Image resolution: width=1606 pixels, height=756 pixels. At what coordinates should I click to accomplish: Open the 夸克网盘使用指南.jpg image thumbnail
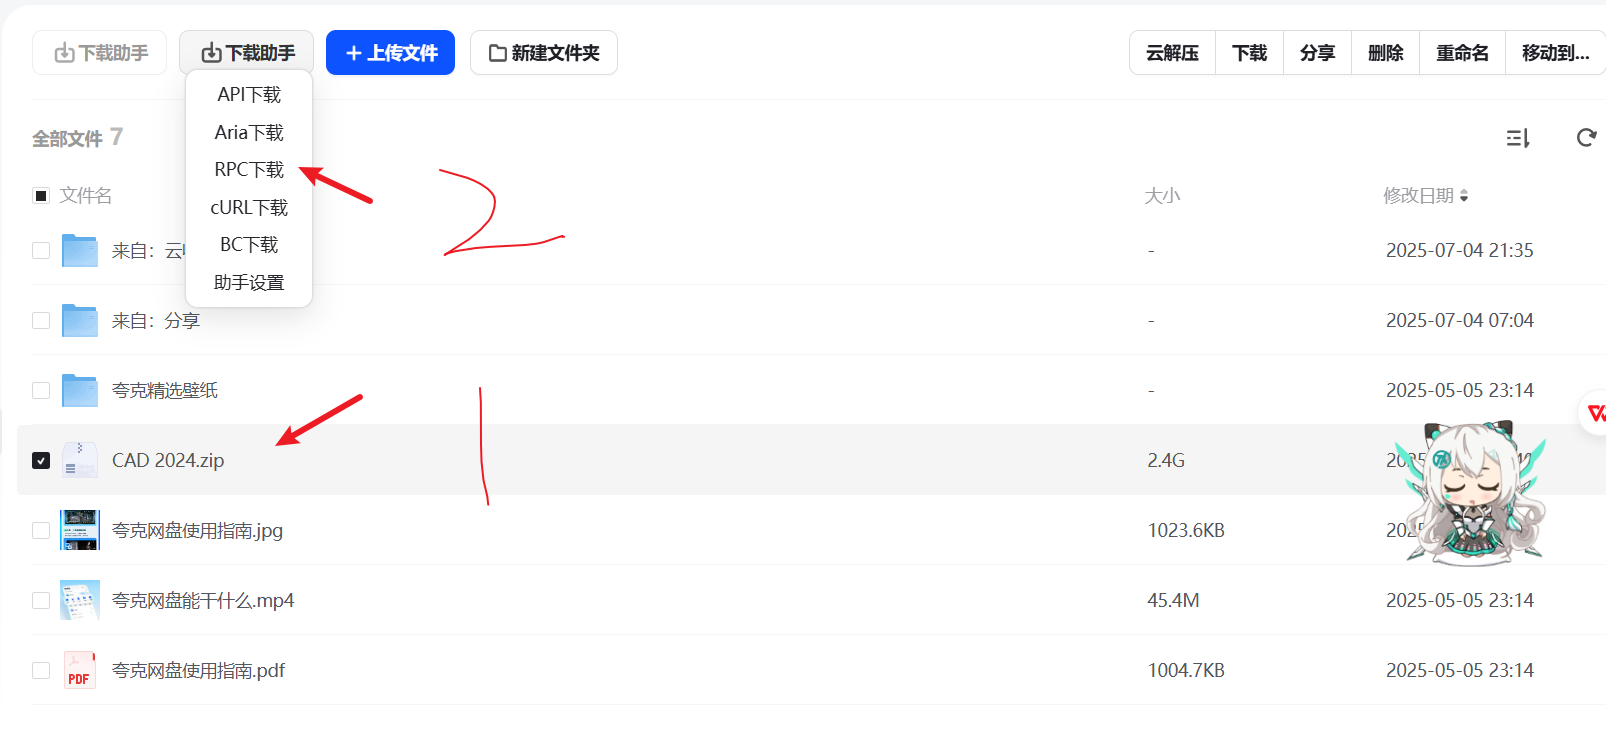tap(80, 530)
